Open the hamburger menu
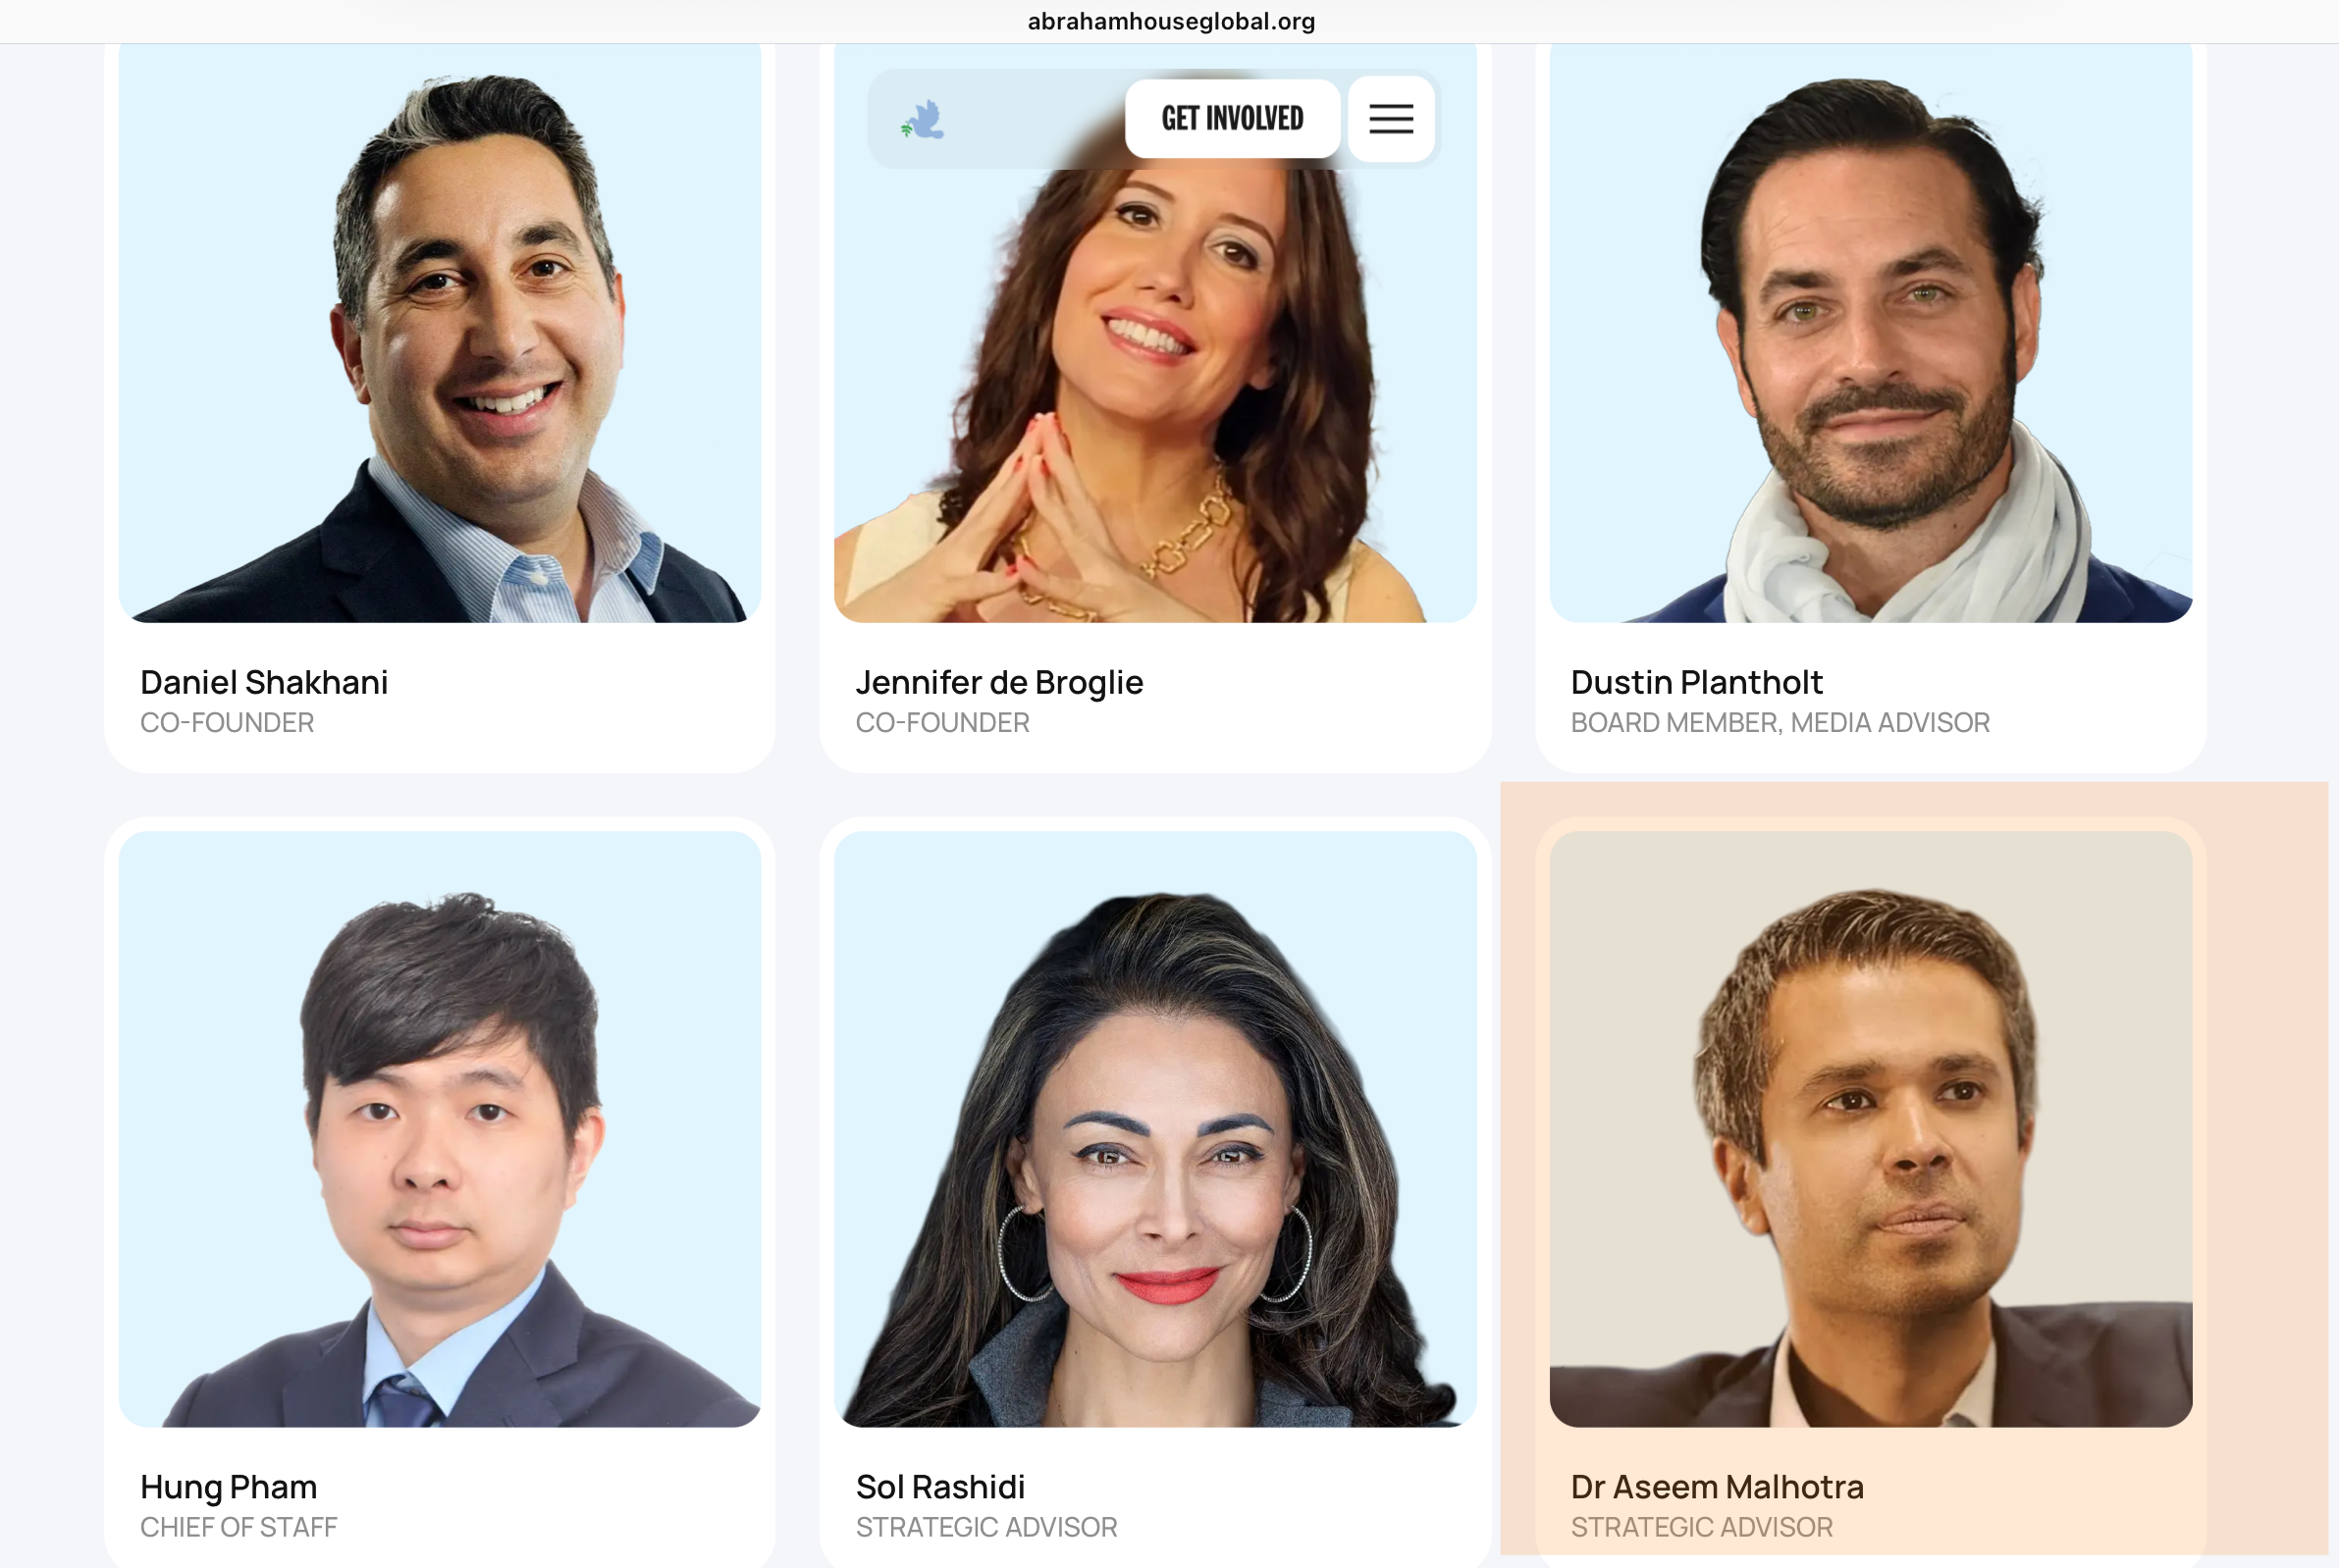 pyautogui.click(x=1391, y=119)
